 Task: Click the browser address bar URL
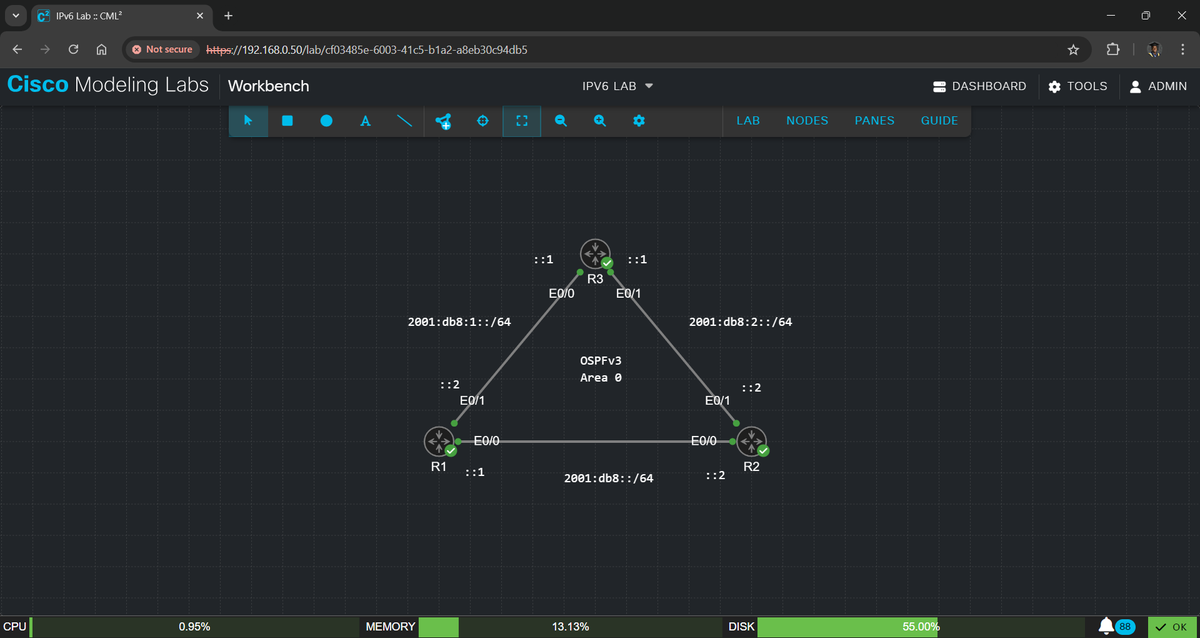point(367,49)
